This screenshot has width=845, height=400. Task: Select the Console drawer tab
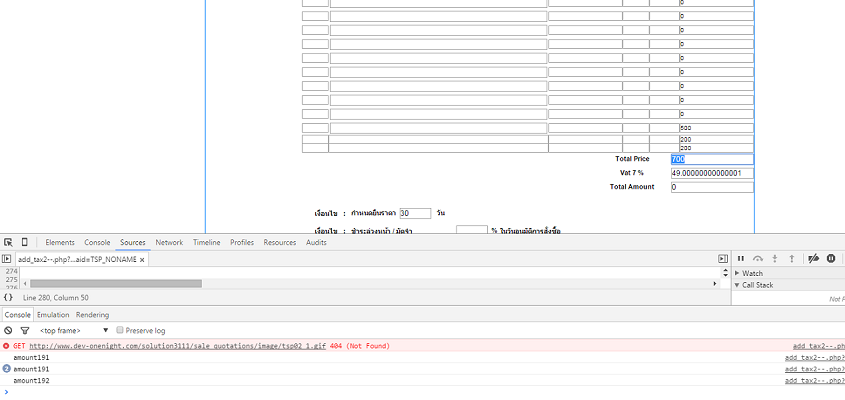pos(17,315)
